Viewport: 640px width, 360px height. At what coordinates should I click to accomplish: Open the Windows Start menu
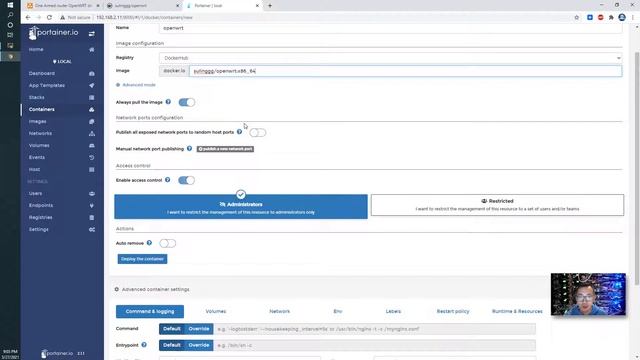pos(10,5)
